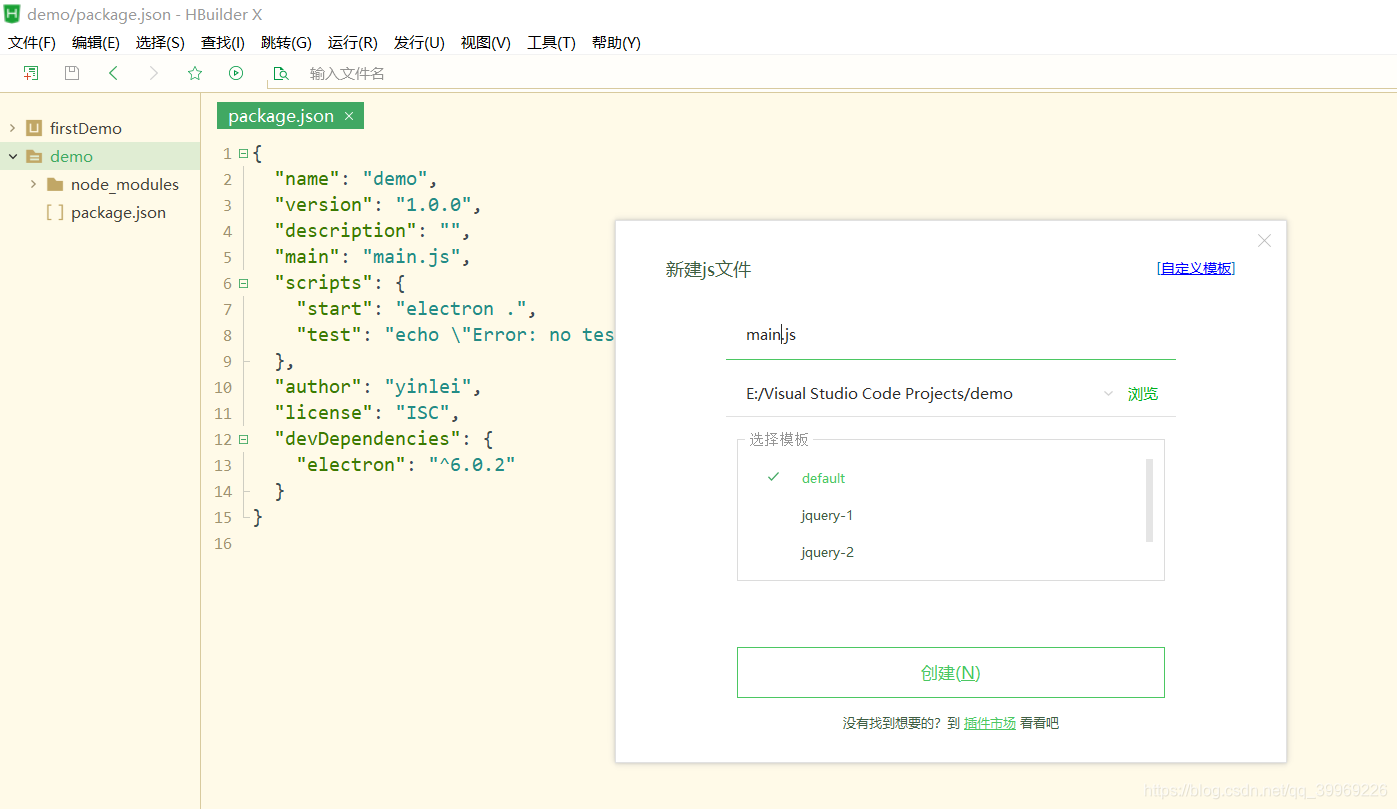Create a new file from toolbar
Viewport: 1397px width, 809px height.
[30, 72]
